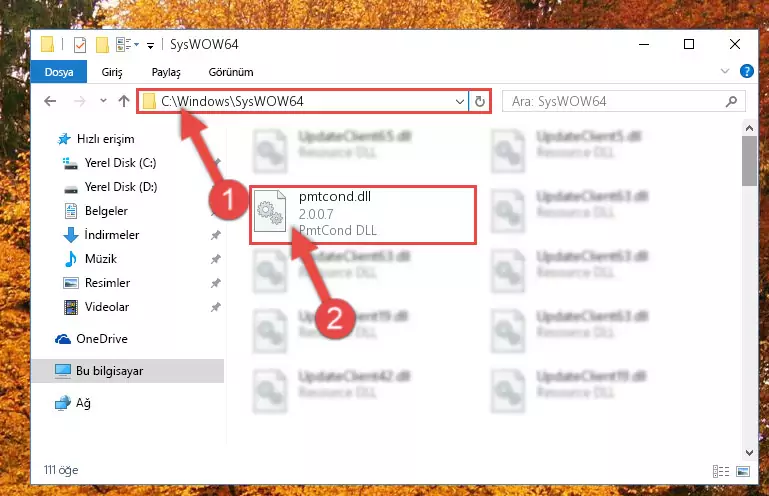Click pin icon next to İndirmeler
The height and width of the screenshot is (496, 769).
216,235
